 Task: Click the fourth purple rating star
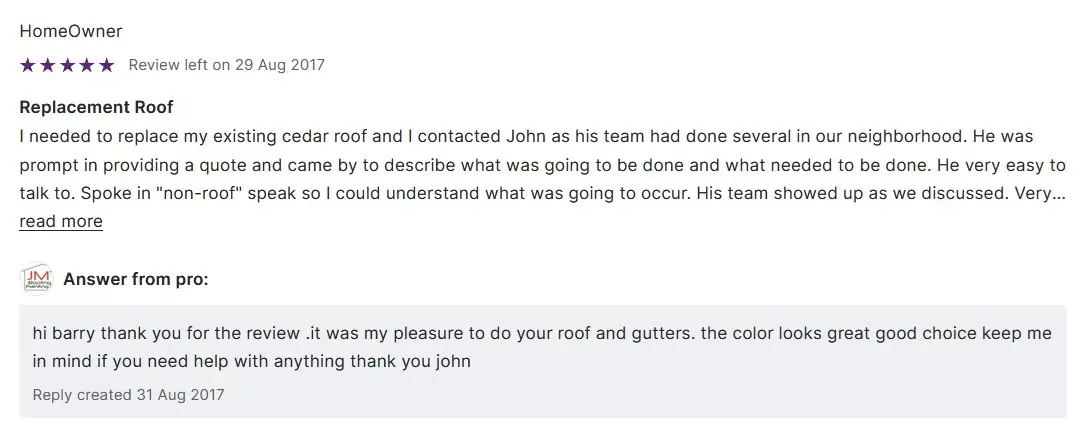tap(87, 65)
